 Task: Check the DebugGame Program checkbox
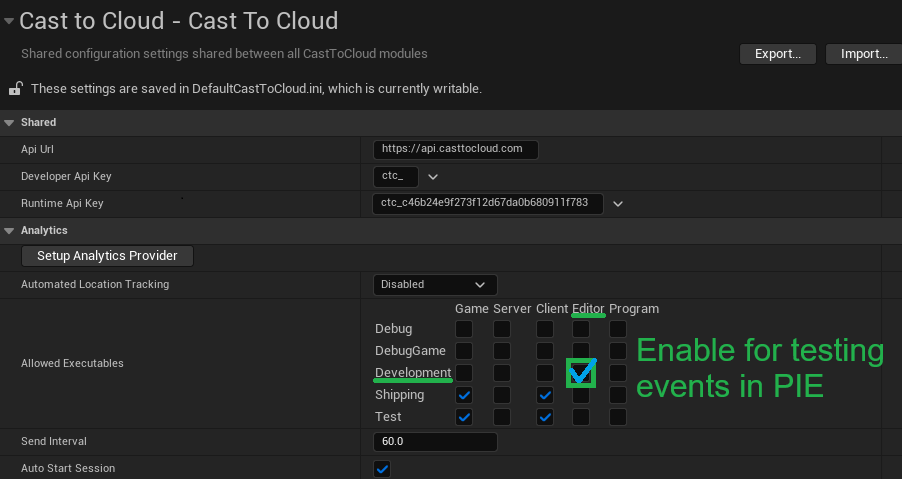tap(618, 351)
